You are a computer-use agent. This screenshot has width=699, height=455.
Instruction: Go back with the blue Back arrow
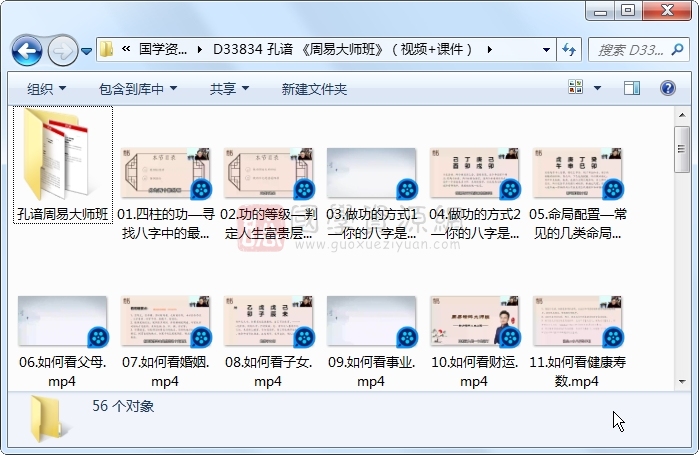pos(27,50)
